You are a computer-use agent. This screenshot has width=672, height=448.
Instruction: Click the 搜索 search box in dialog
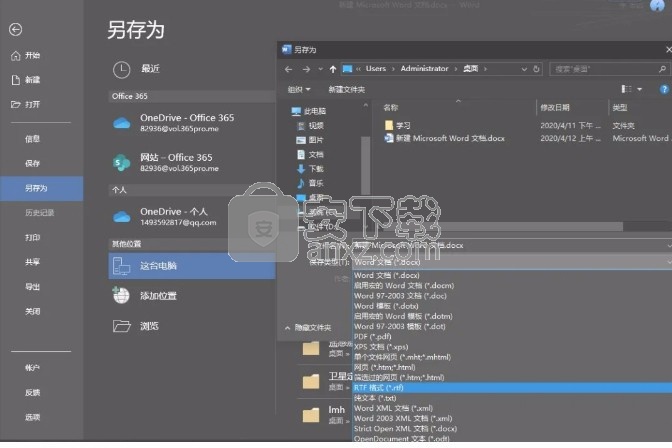click(x=609, y=69)
